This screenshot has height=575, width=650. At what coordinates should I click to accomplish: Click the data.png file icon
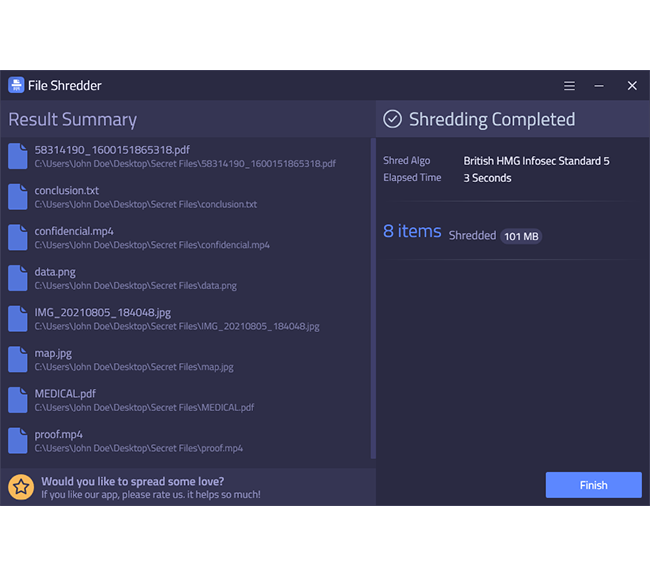pos(18,278)
